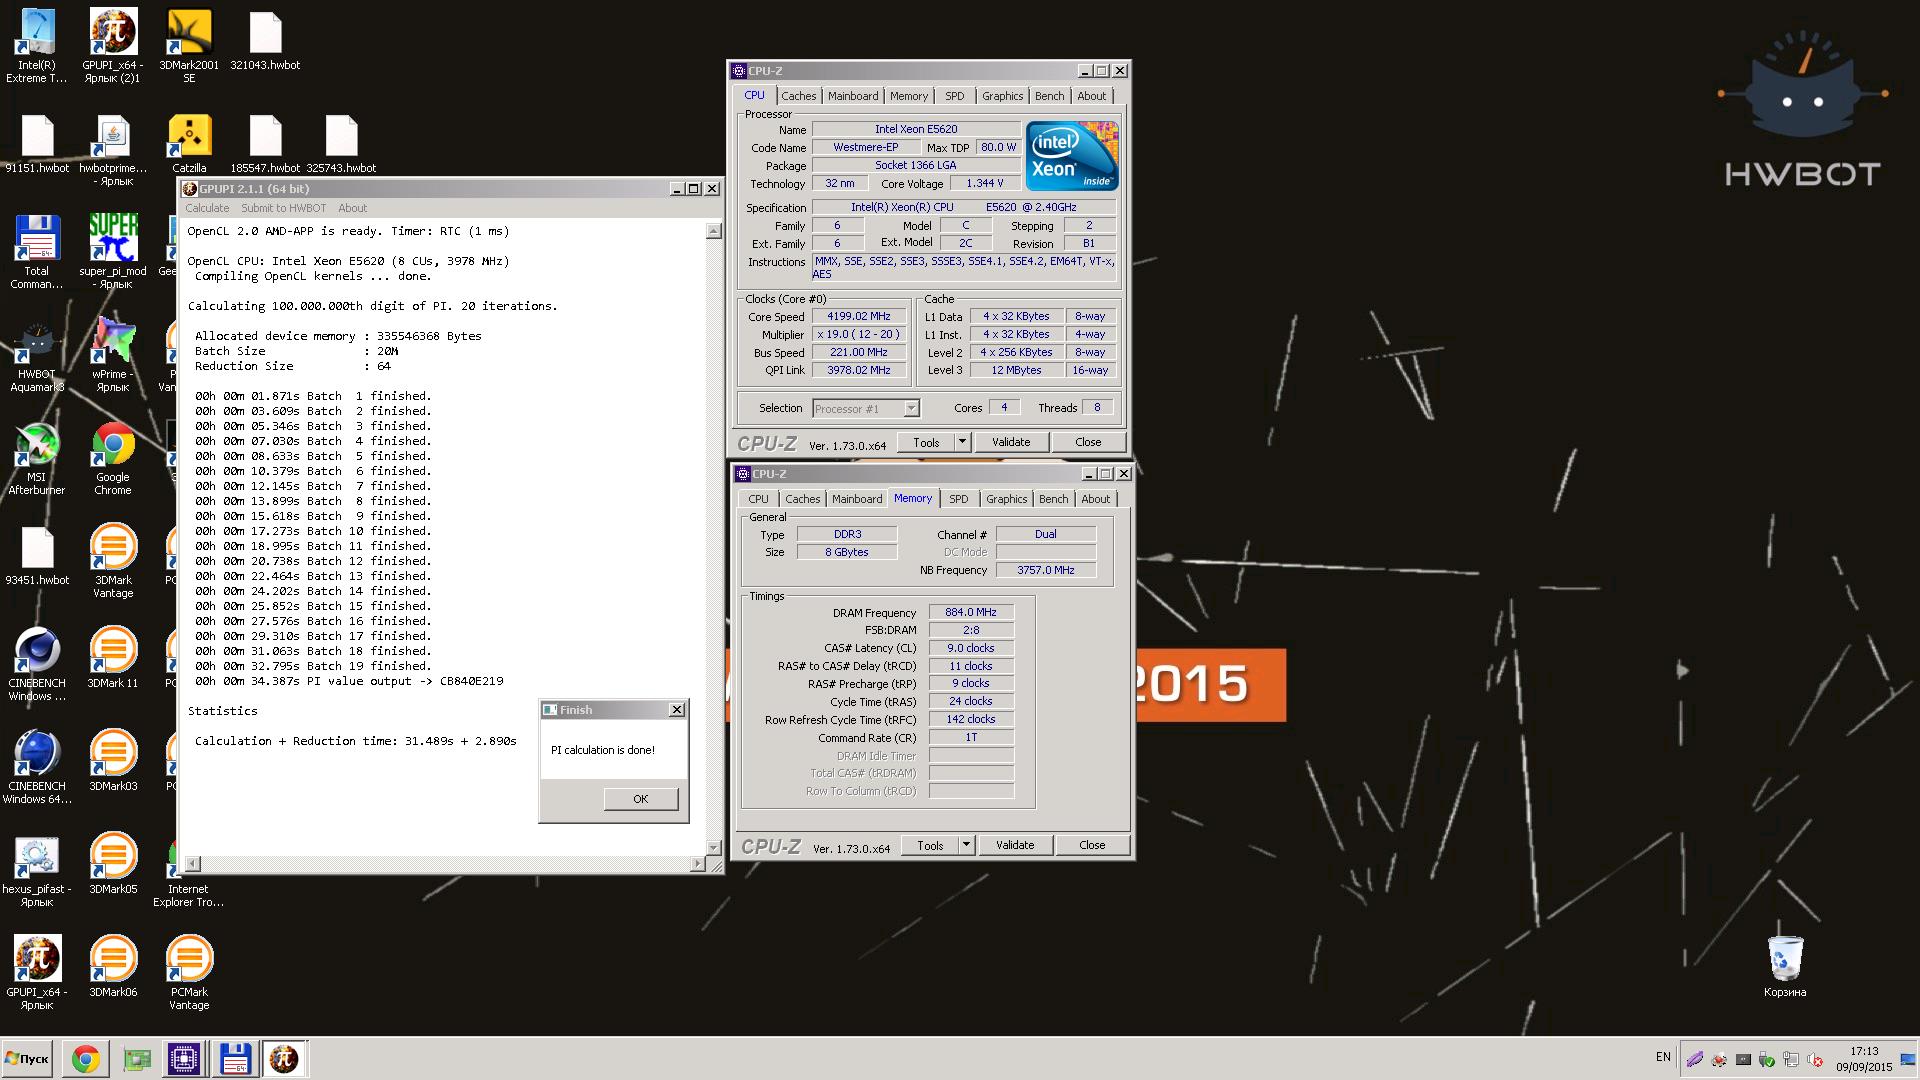Launch the wPrime shortcut icon
This screenshot has width=1920, height=1080.
coord(113,356)
